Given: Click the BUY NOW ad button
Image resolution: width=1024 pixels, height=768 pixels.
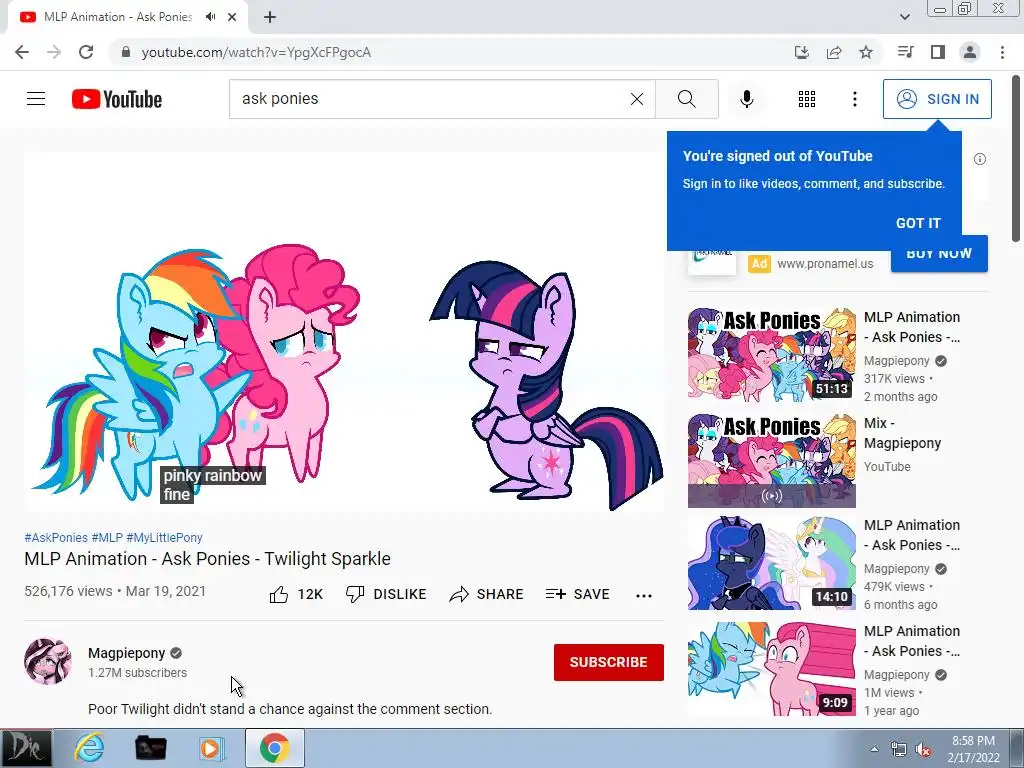Looking at the screenshot, I should click(x=939, y=253).
